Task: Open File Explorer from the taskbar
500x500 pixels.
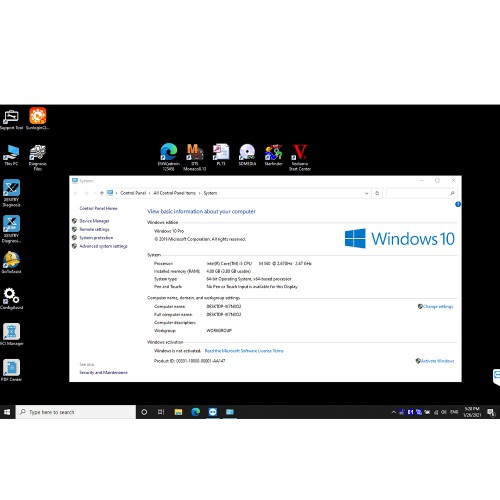Action: click(178, 412)
